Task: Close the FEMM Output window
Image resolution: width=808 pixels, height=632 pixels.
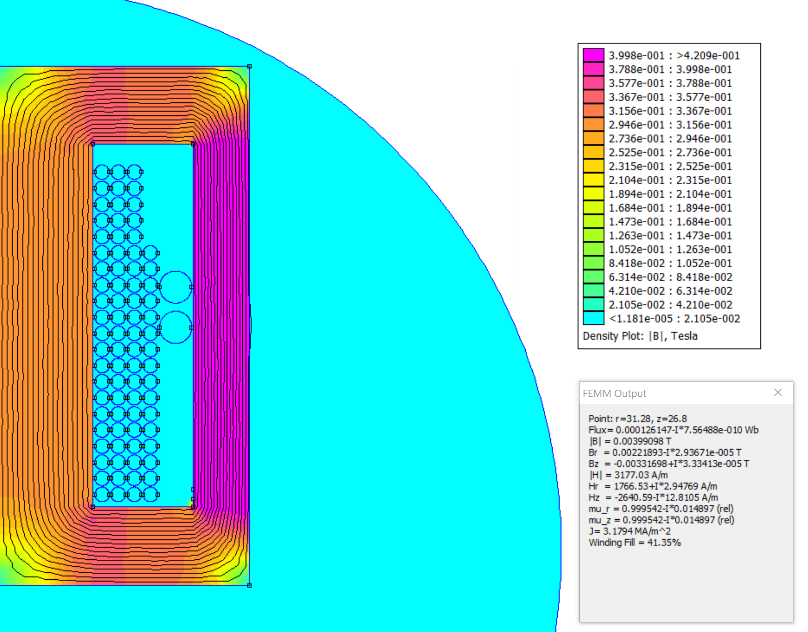Action: pyautogui.click(x=778, y=393)
